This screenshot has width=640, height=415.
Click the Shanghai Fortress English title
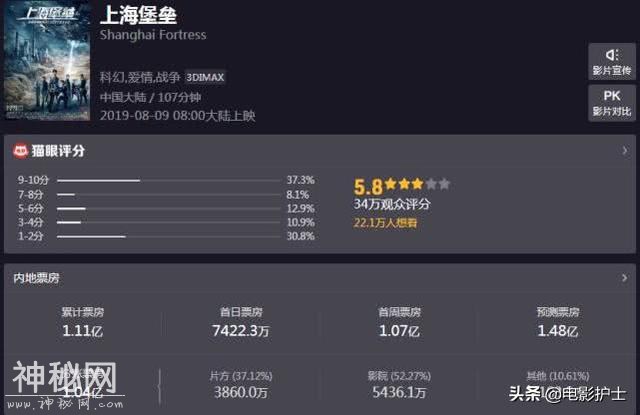pyautogui.click(x=153, y=35)
